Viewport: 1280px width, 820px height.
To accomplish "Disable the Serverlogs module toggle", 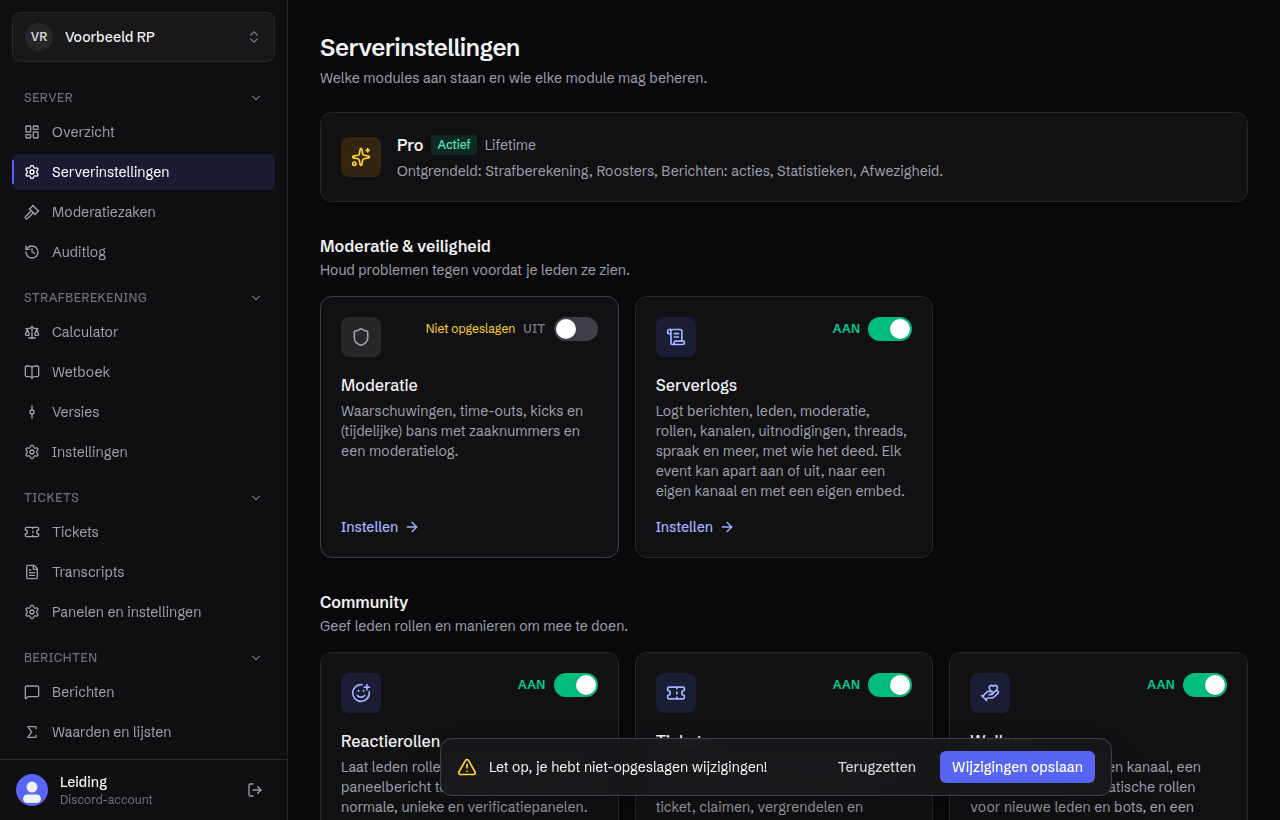I will [x=890, y=329].
